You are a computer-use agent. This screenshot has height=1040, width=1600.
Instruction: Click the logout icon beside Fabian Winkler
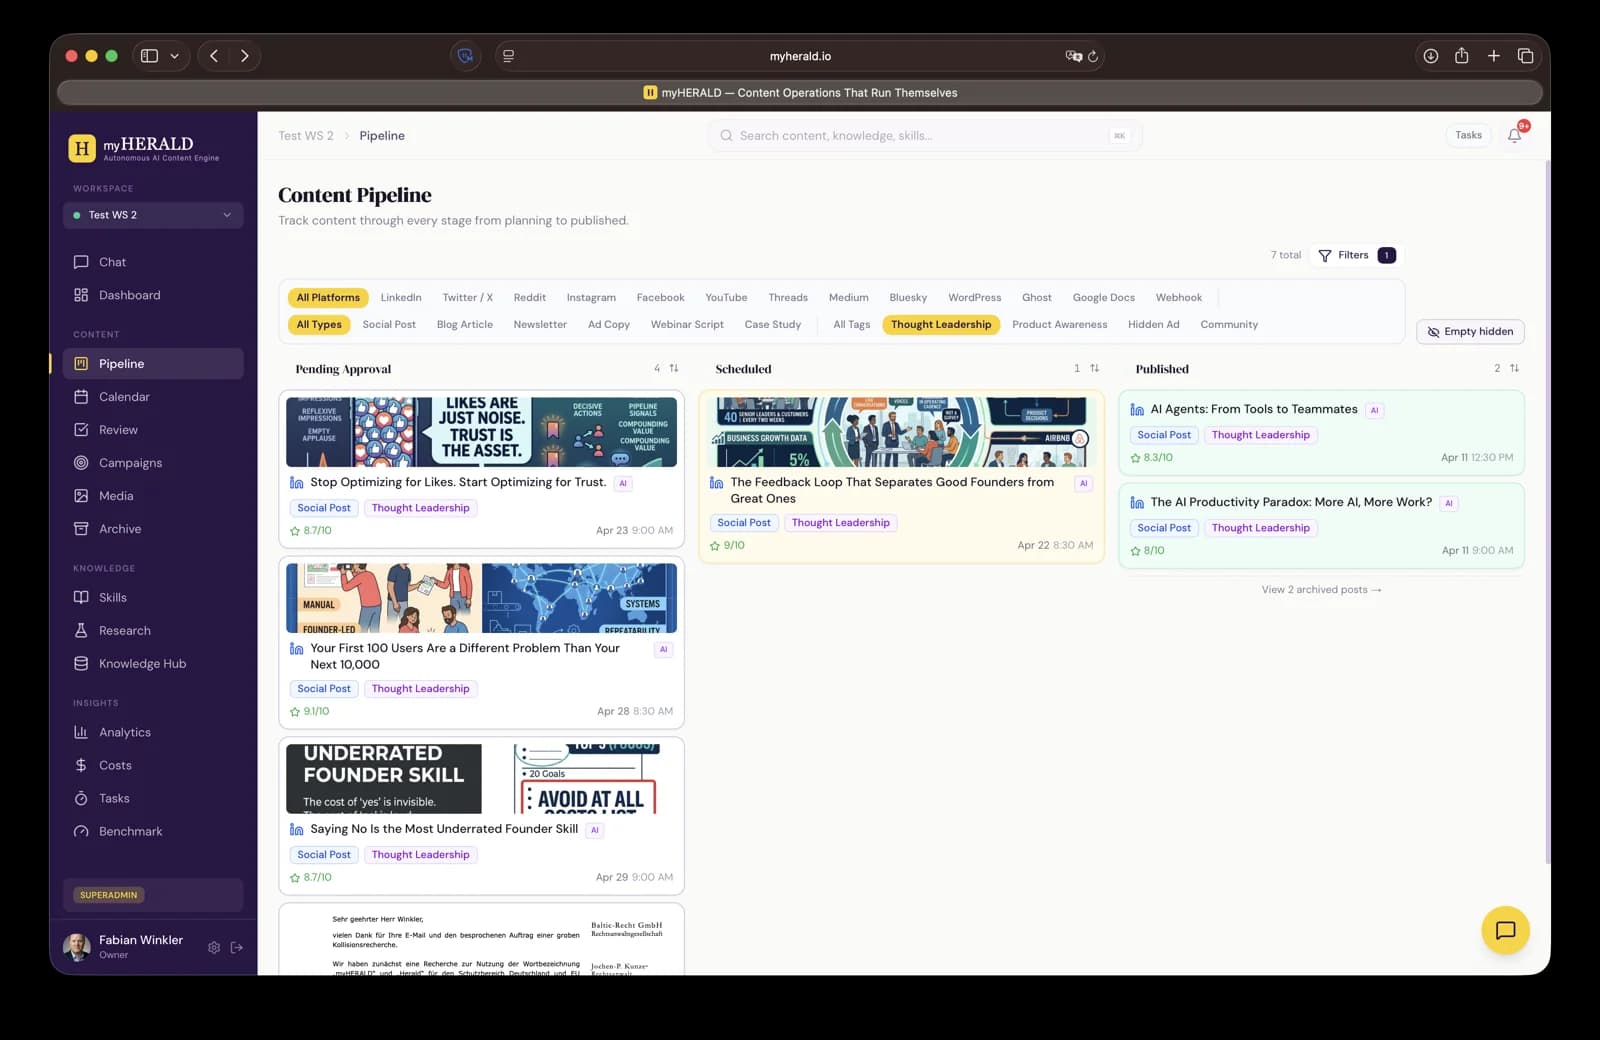pyautogui.click(x=237, y=947)
